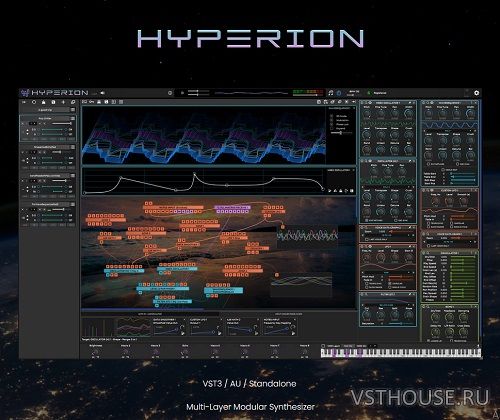Screen dimensions: 500x420
Task: Click the Brightness macro knob
Action: click(96, 353)
